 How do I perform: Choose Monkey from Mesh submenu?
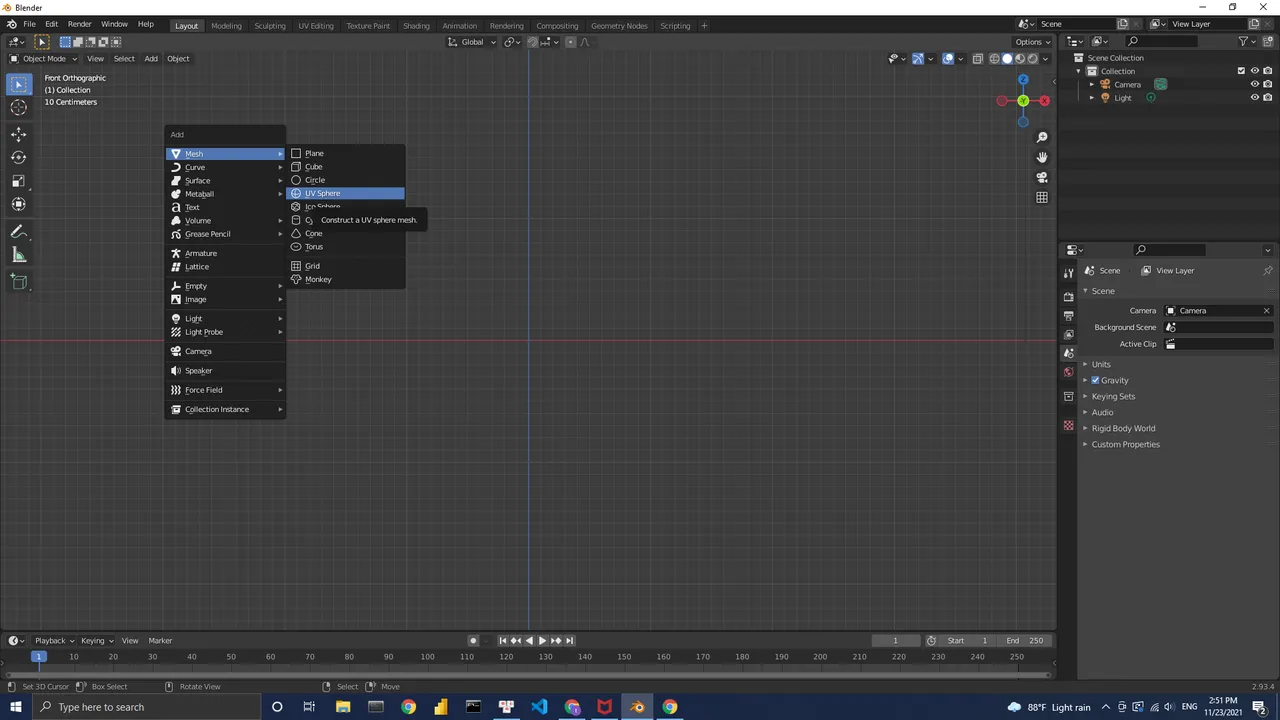(346, 279)
